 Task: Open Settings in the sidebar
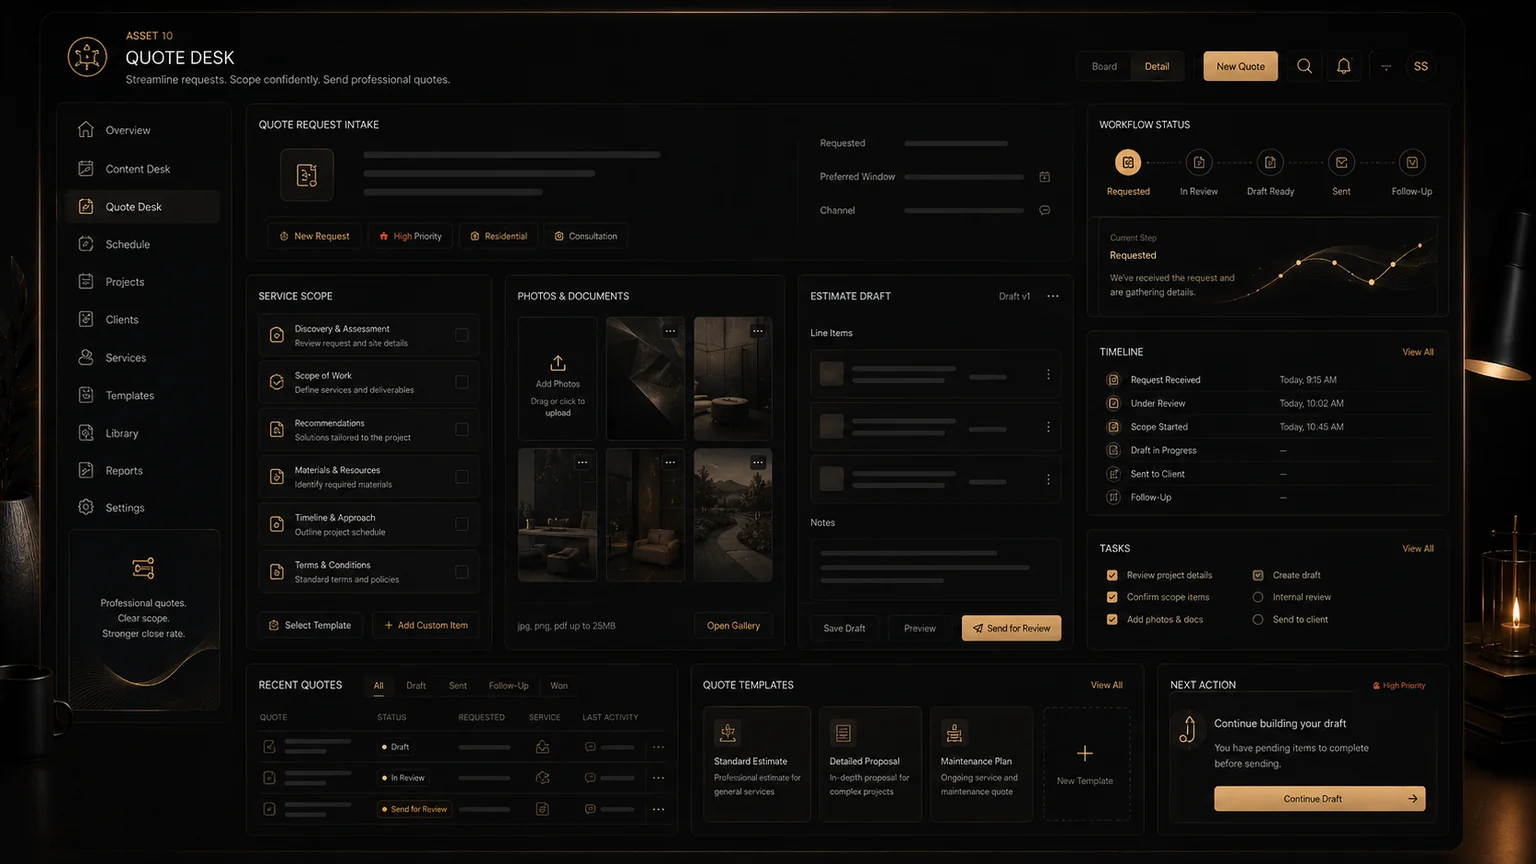click(x=143, y=508)
